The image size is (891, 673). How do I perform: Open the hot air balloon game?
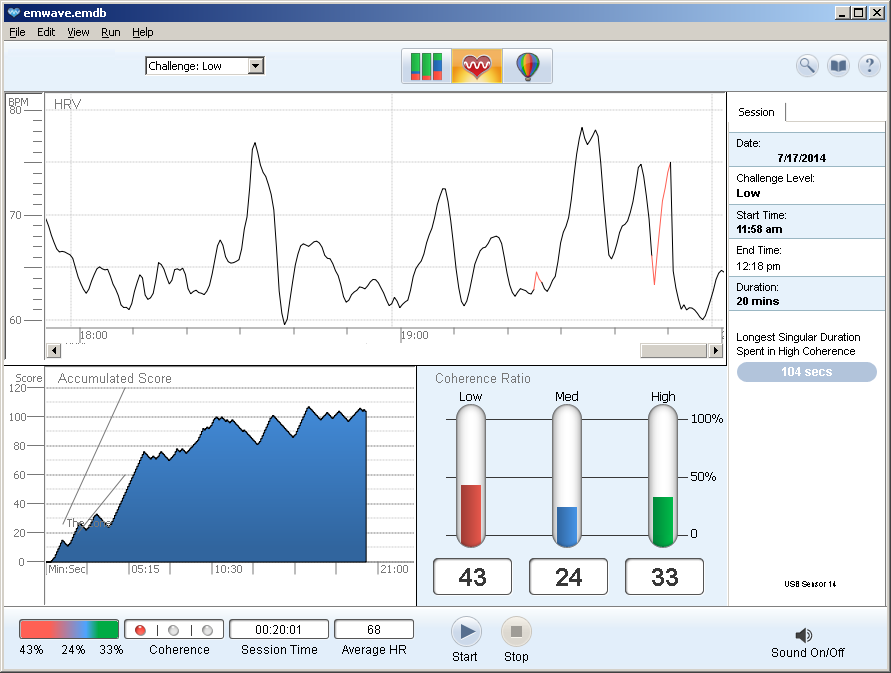(x=527, y=66)
